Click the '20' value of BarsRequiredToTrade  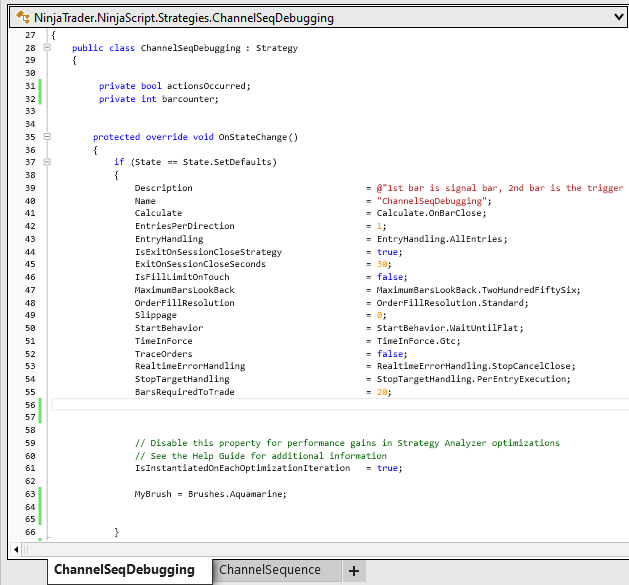click(x=382, y=392)
